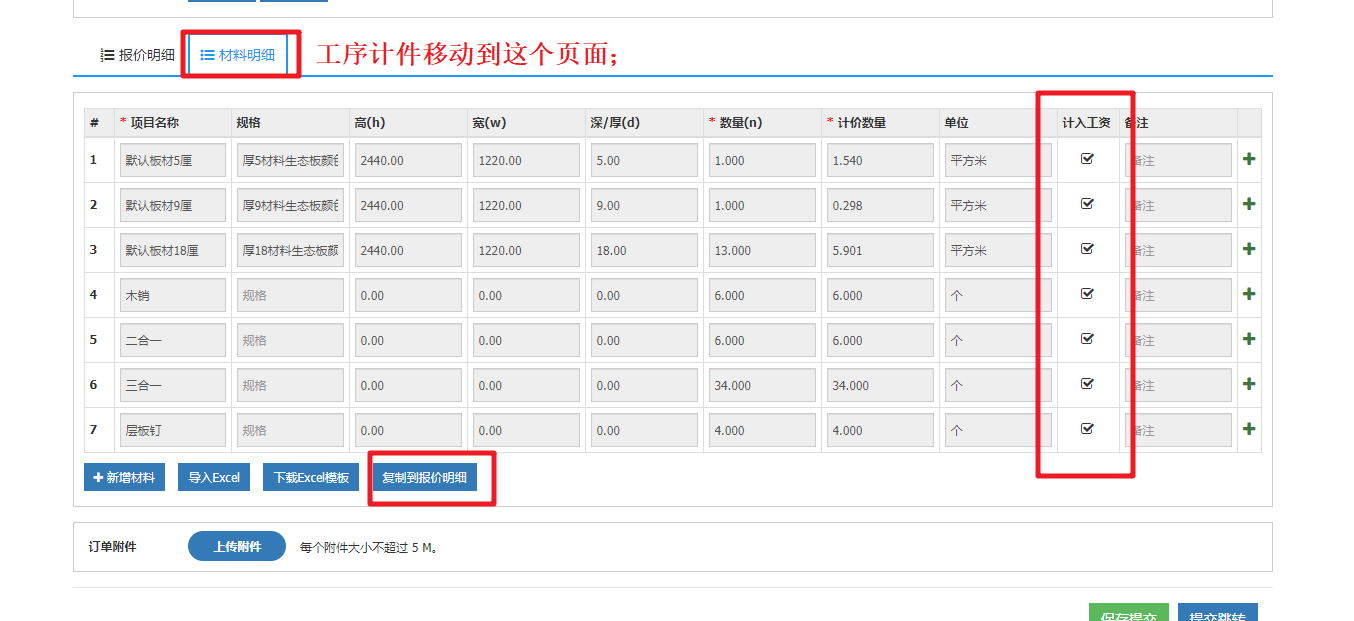This screenshot has width=1354, height=621.
Task: Open the 单位 dropdown for 三合一 row
Action: (997, 385)
